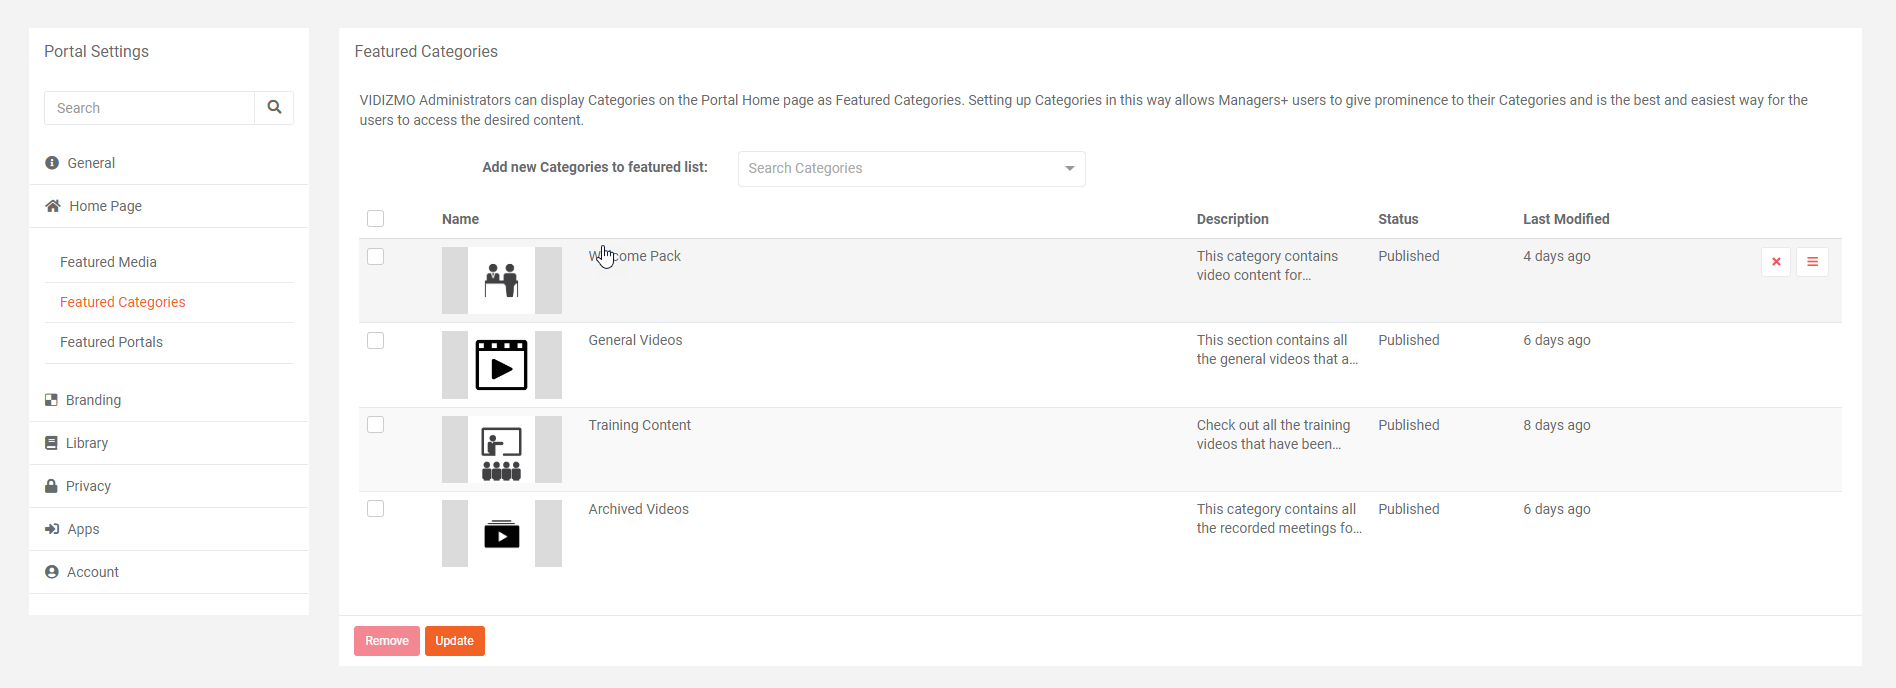Viewport: 1896px width, 688px height.
Task: Open the Welcome Pack category thumbnail
Action: [501, 281]
